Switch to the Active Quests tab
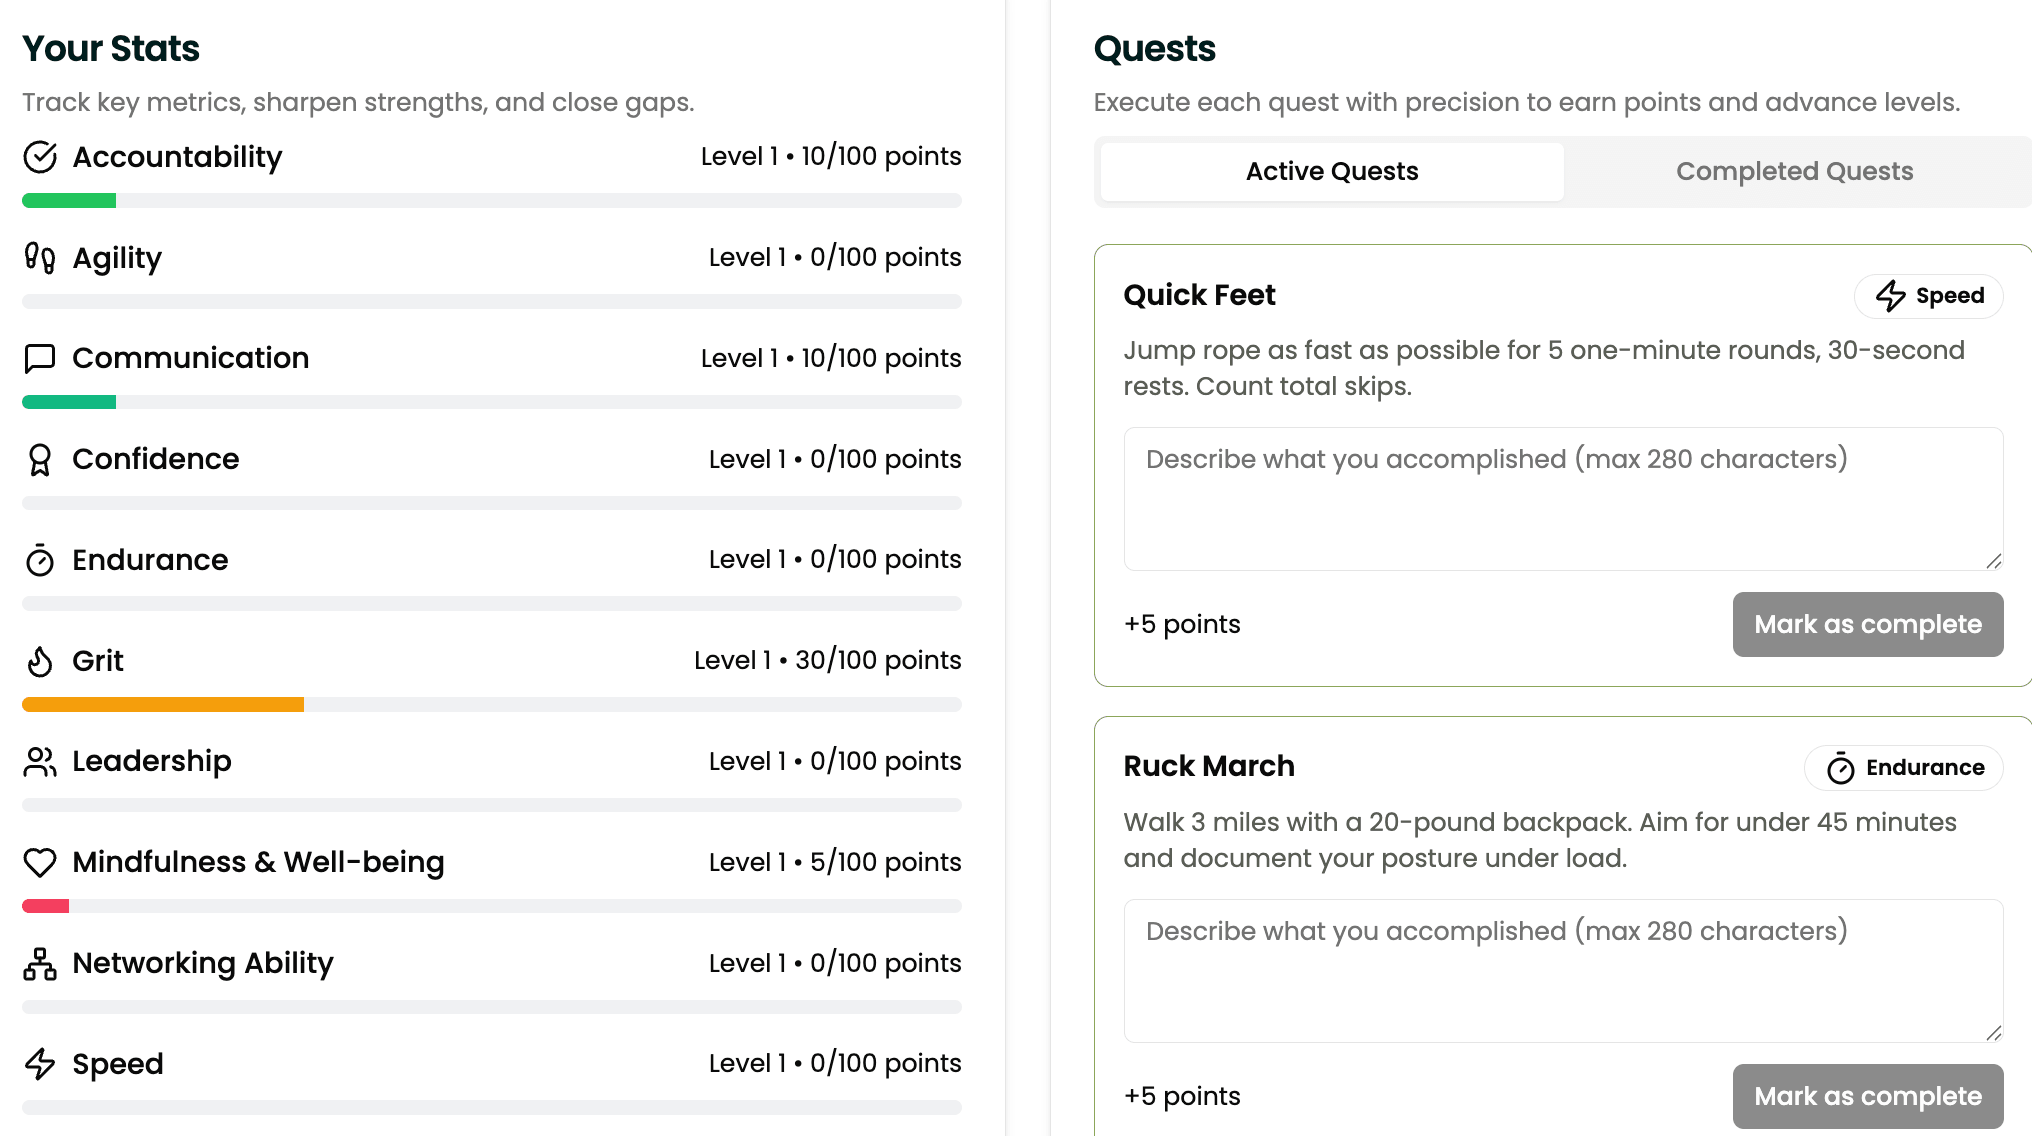The height and width of the screenshot is (1136, 2032). click(x=1332, y=172)
